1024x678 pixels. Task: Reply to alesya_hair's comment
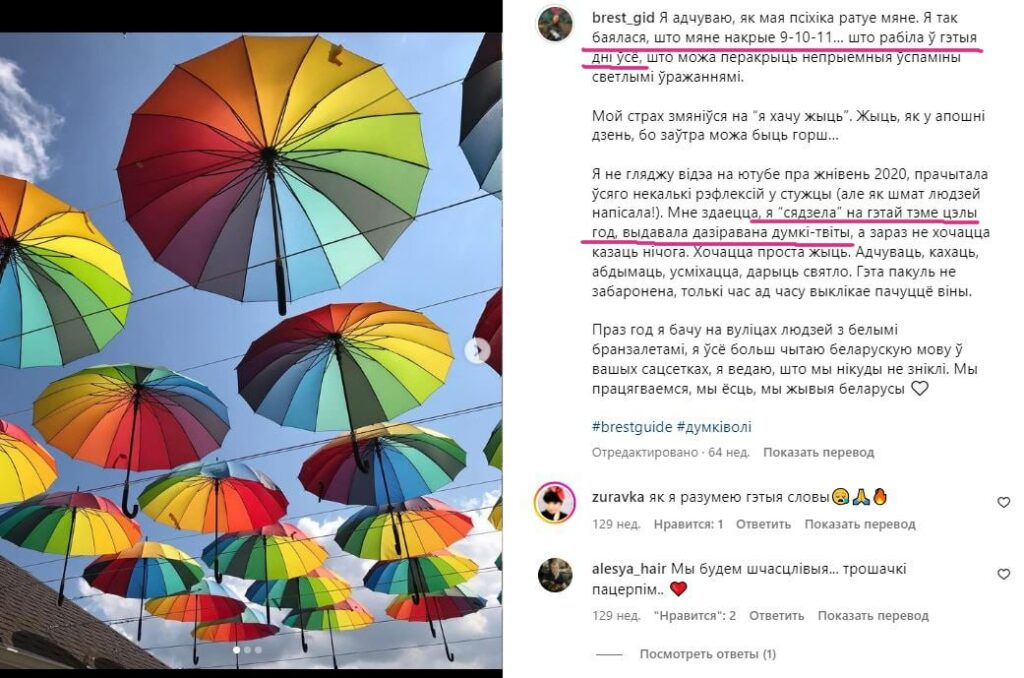tap(776, 615)
